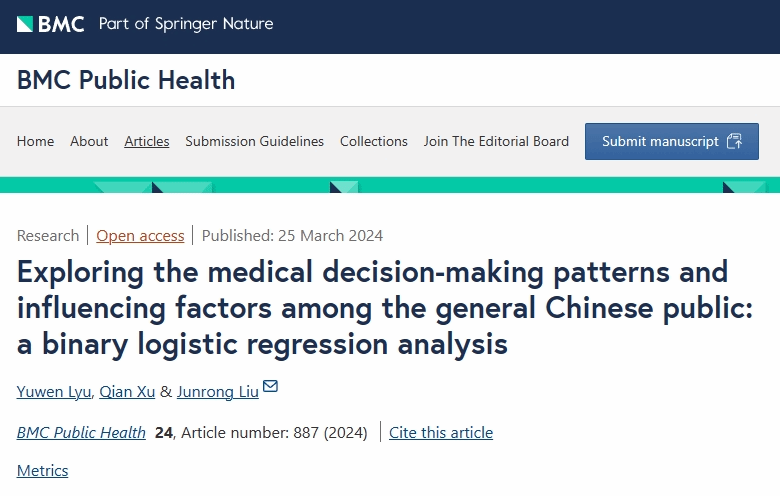Viewport: 780px width, 496px height.
Task: Click the upload icon on Submit manuscript
Action: 735,141
